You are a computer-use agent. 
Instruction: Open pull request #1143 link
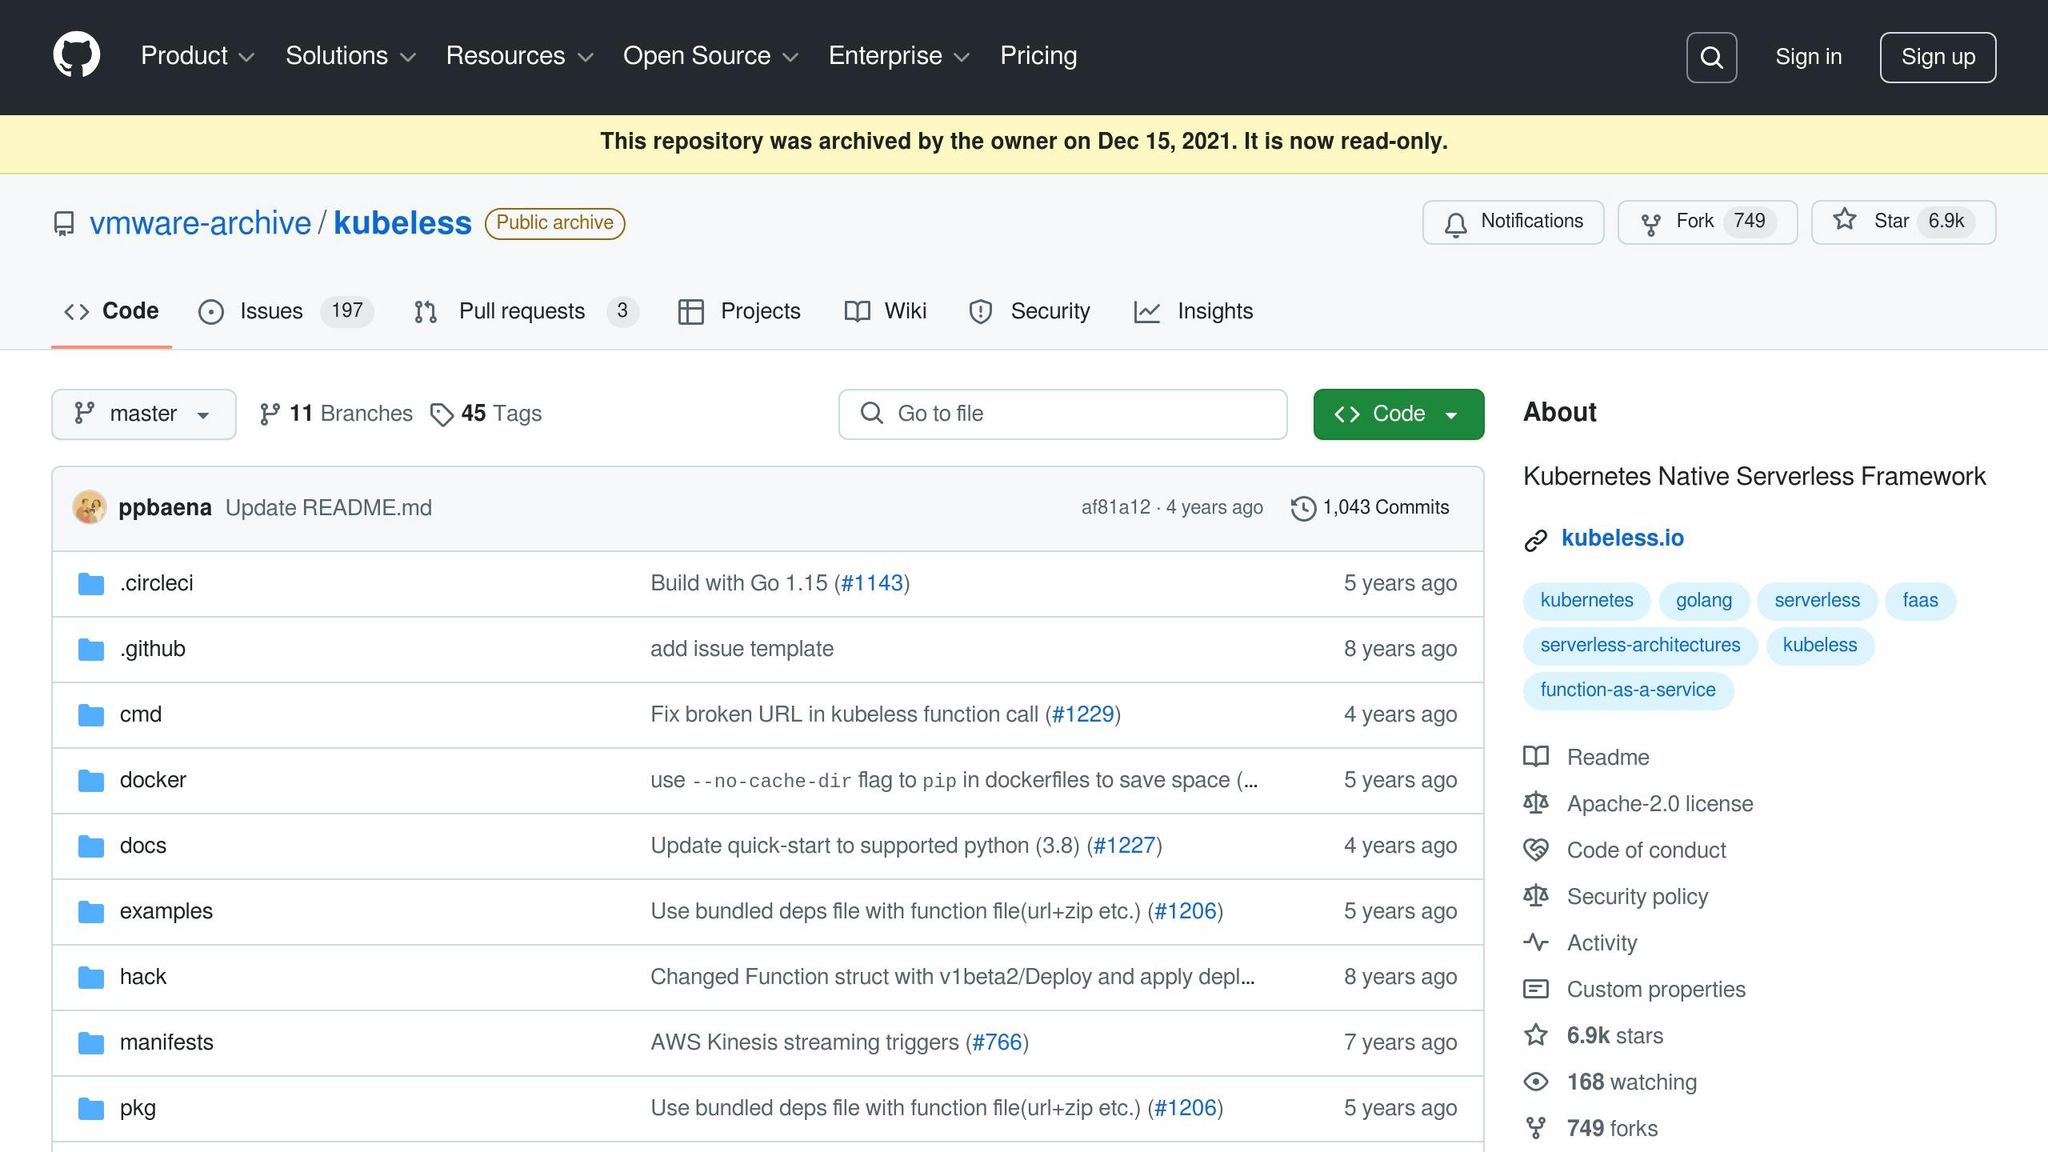[872, 583]
